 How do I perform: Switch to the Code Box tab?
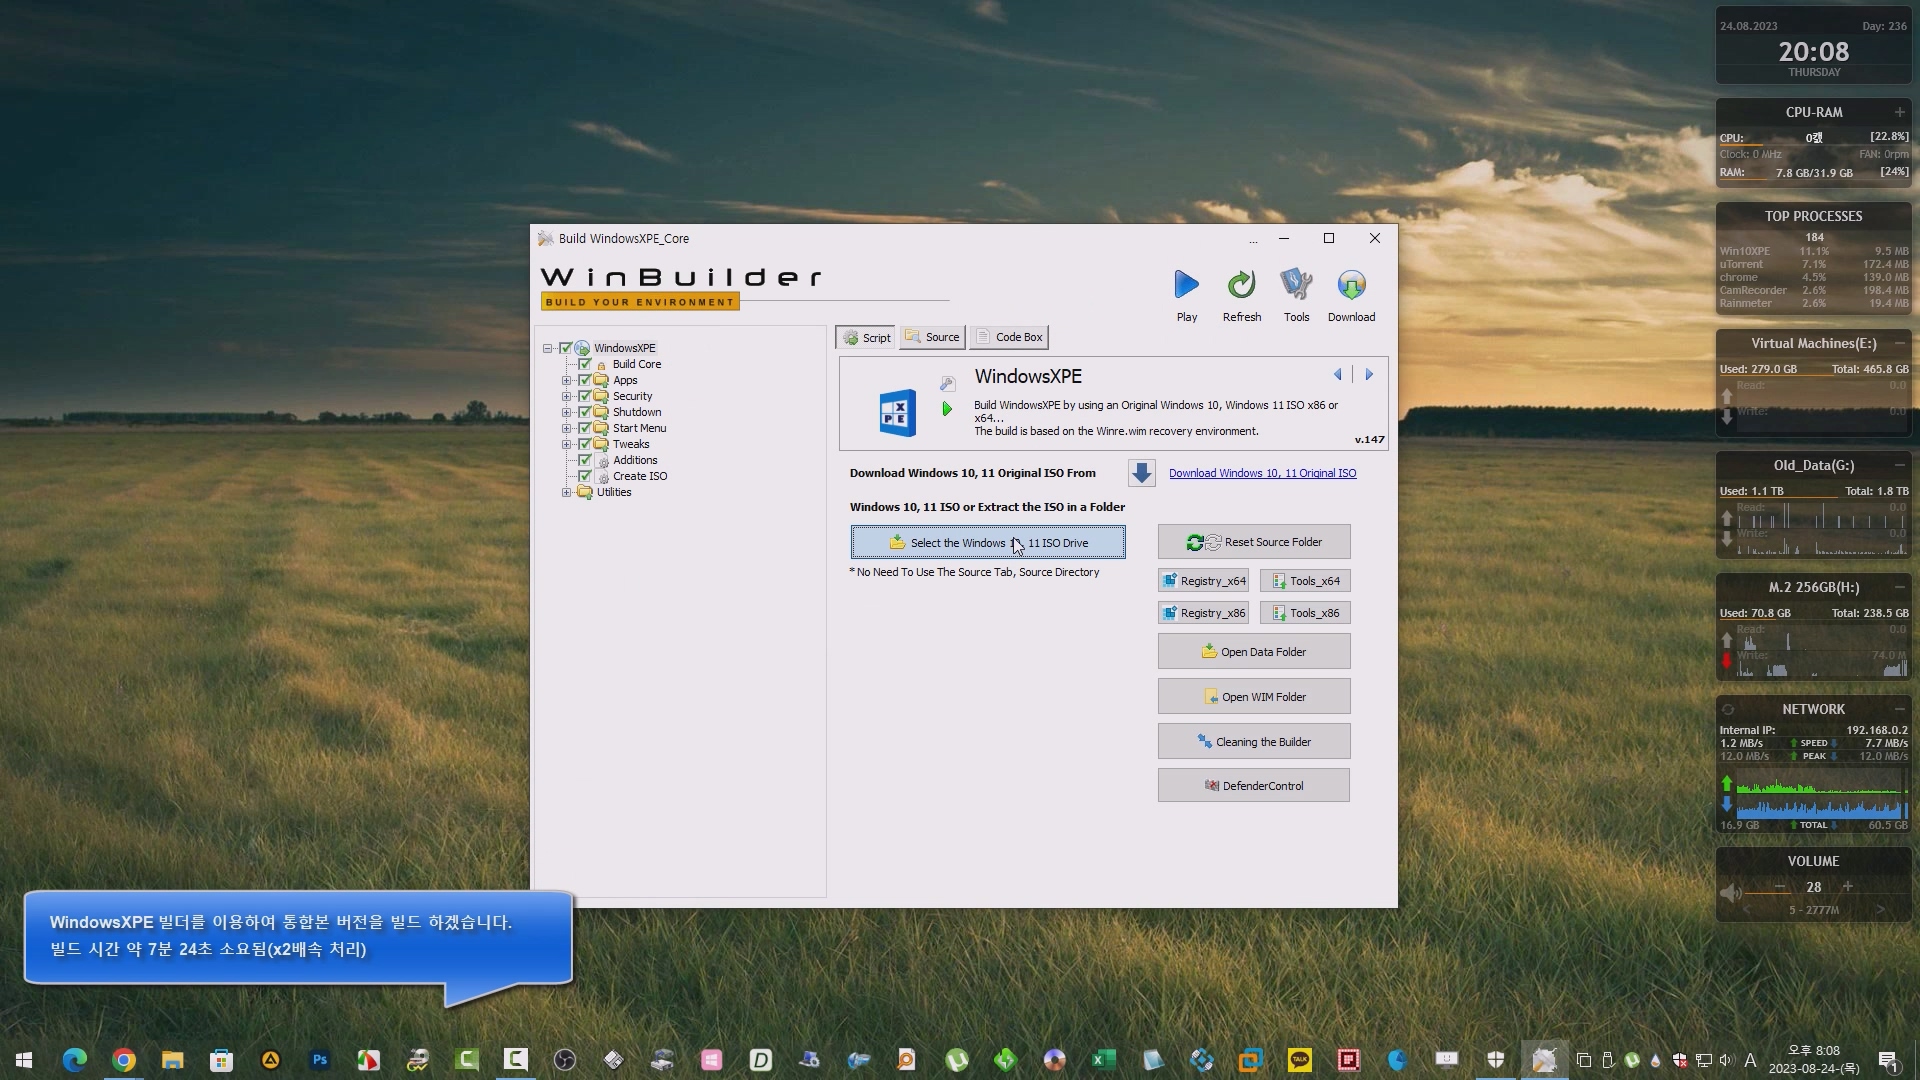tap(1009, 337)
